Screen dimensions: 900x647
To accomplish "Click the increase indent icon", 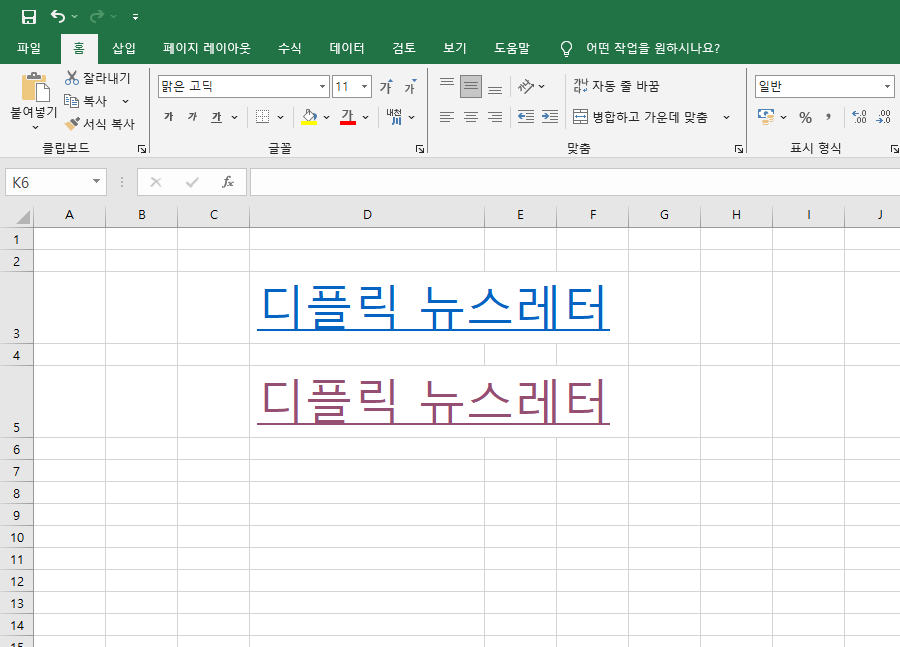I will pos(550,117).
